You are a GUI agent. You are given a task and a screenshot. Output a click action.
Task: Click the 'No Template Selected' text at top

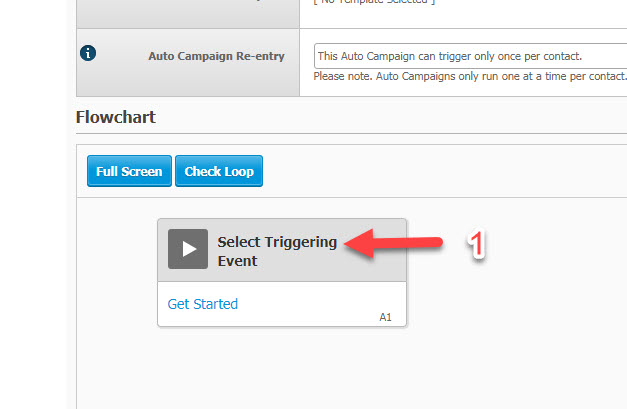(x=374, y=2)
